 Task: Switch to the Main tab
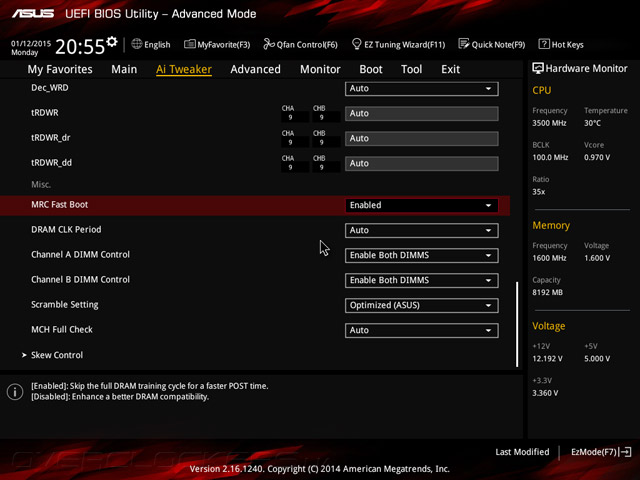pos(124,69)
